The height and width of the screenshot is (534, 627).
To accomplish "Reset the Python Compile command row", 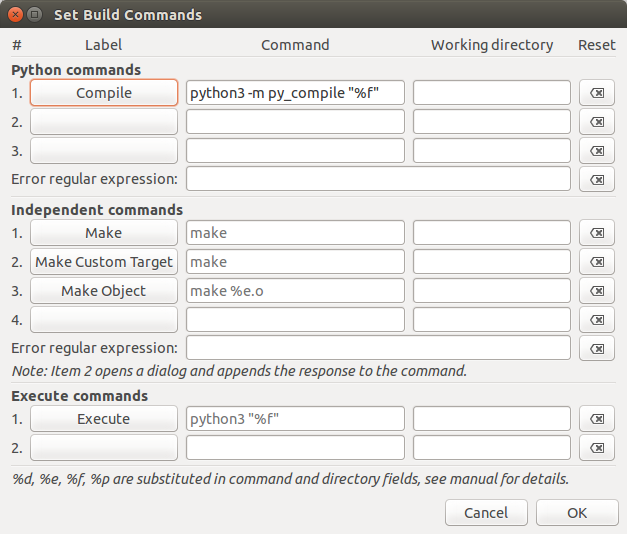I will click(x=596, y=93).
